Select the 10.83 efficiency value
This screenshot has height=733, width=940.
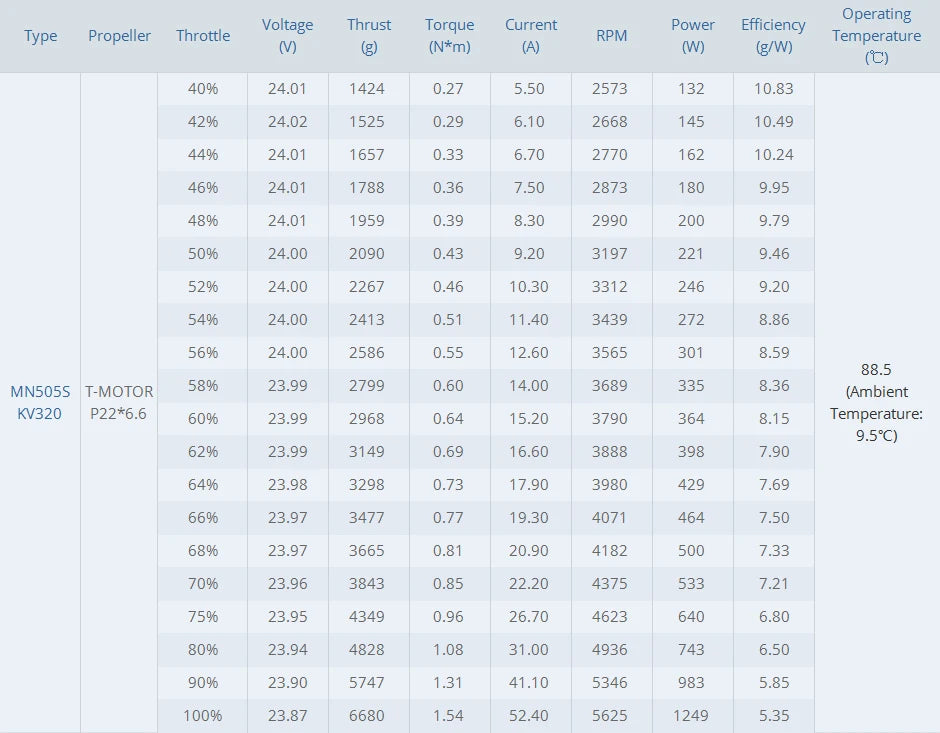point(773,89)
